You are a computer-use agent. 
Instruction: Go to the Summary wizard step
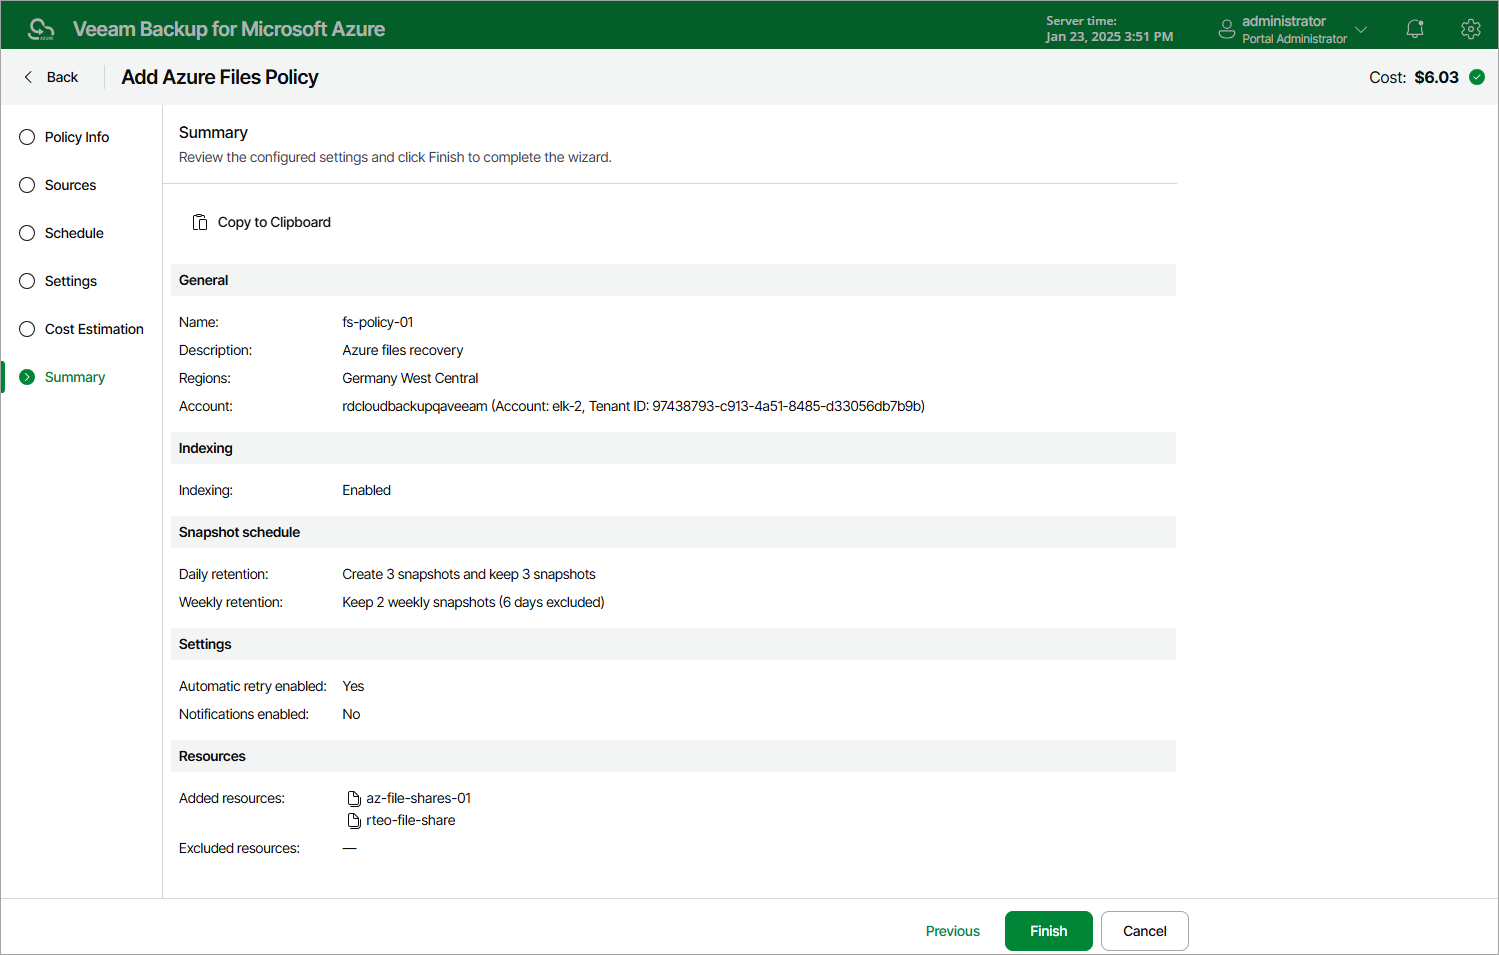point(75,377)
